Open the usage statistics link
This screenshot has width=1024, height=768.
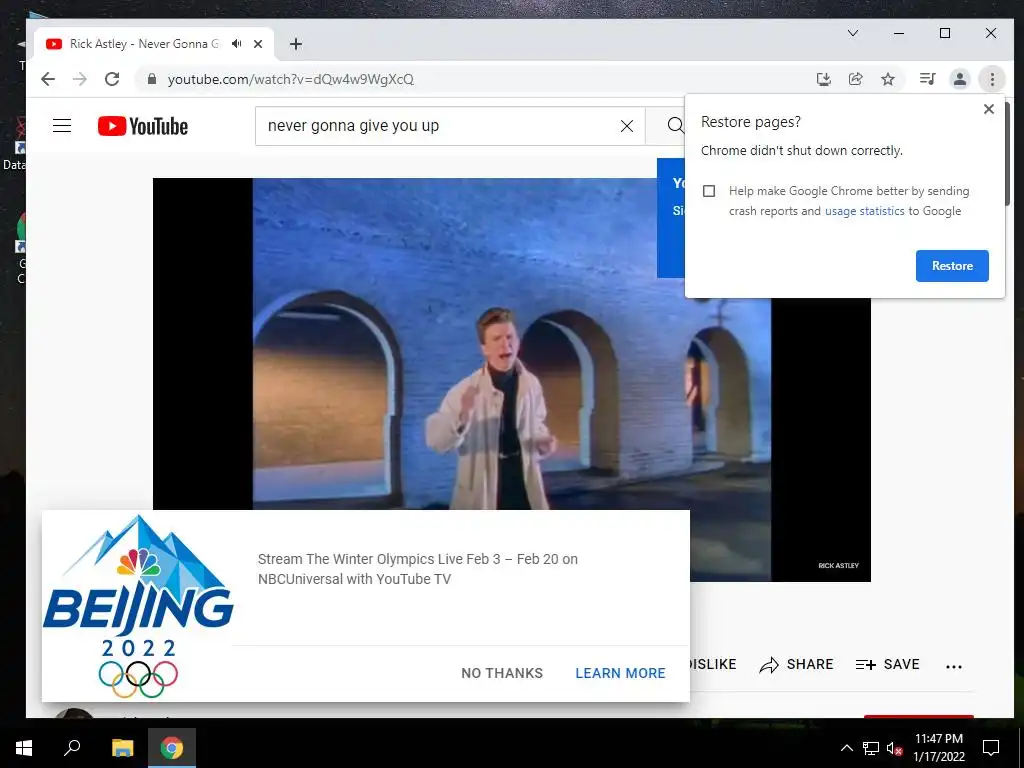point(865,211)
